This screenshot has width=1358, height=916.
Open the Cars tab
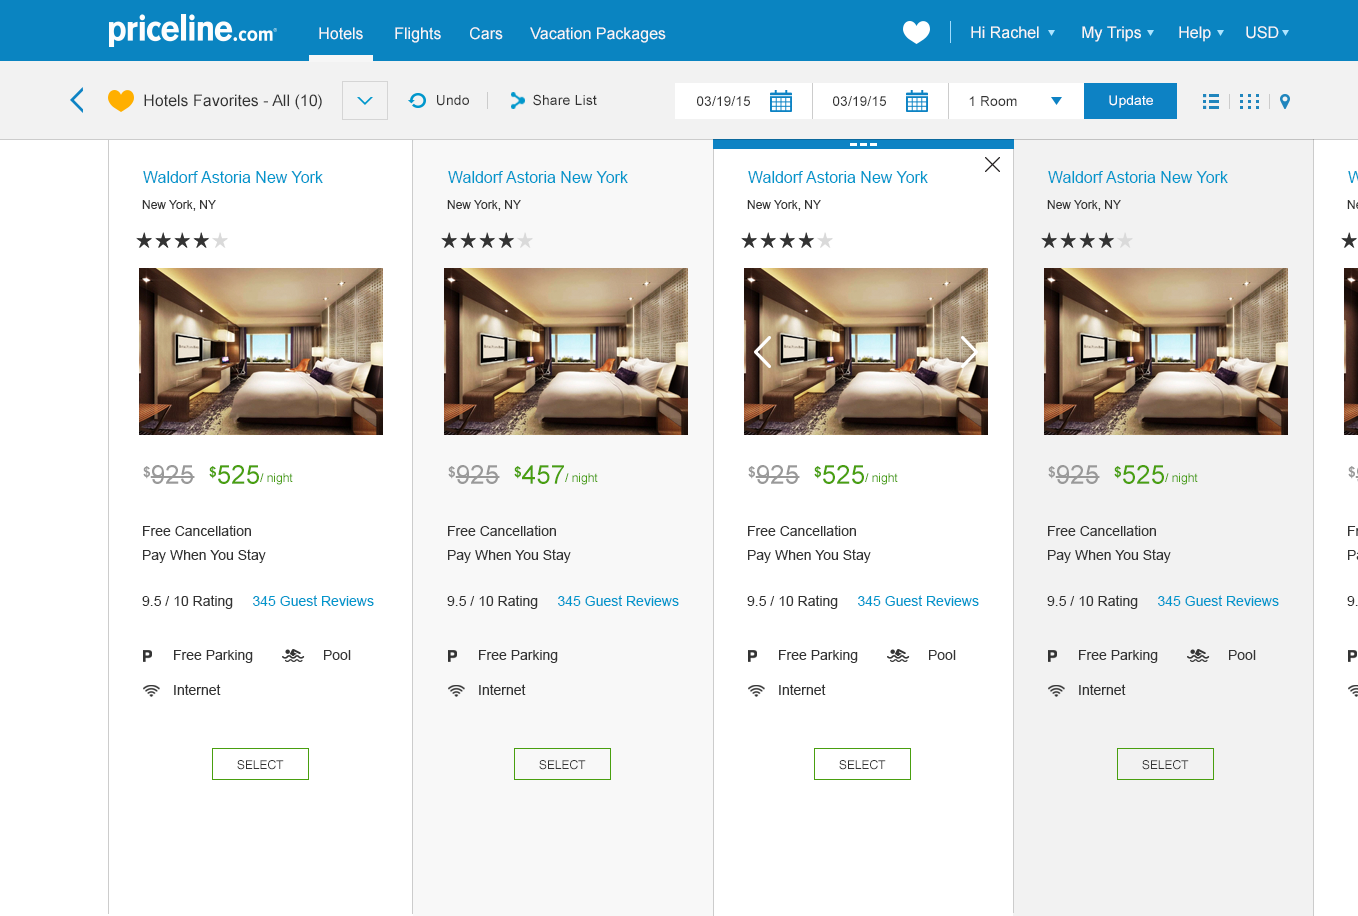point(486,33)
